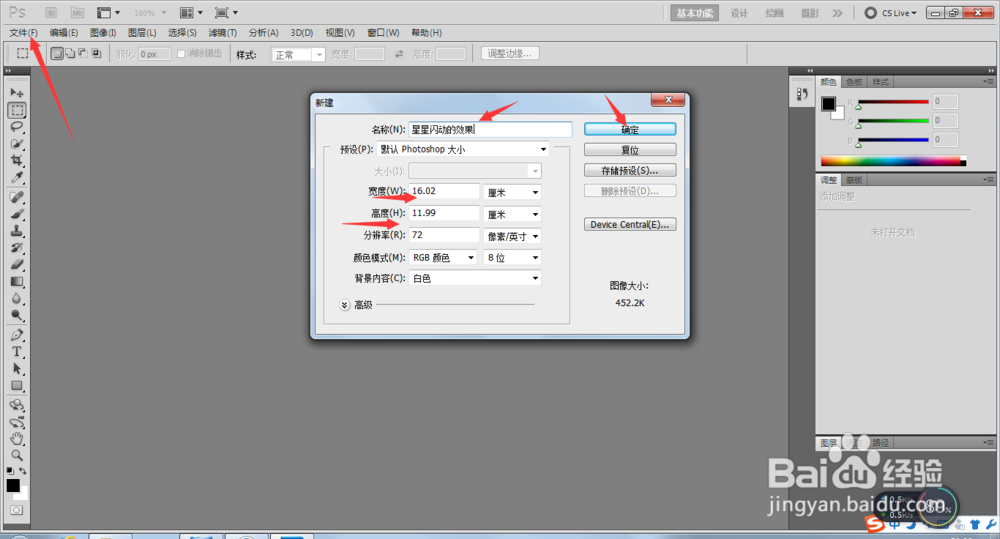The image size is (1000, 539).
Task: Click the 名称 name input field
Action: click(490, 129)
